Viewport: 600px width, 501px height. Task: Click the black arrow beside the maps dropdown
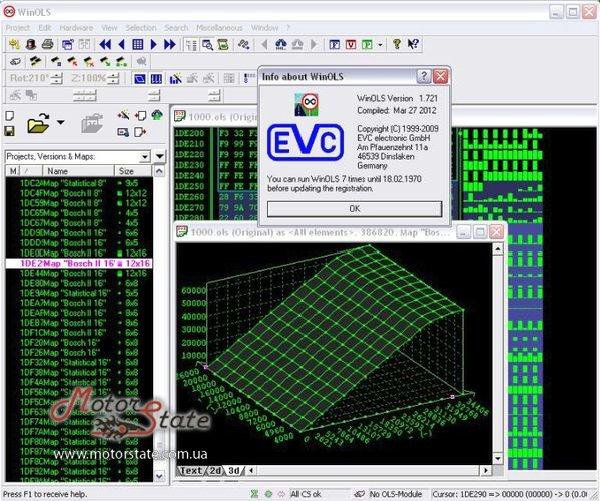coord(159,157)
